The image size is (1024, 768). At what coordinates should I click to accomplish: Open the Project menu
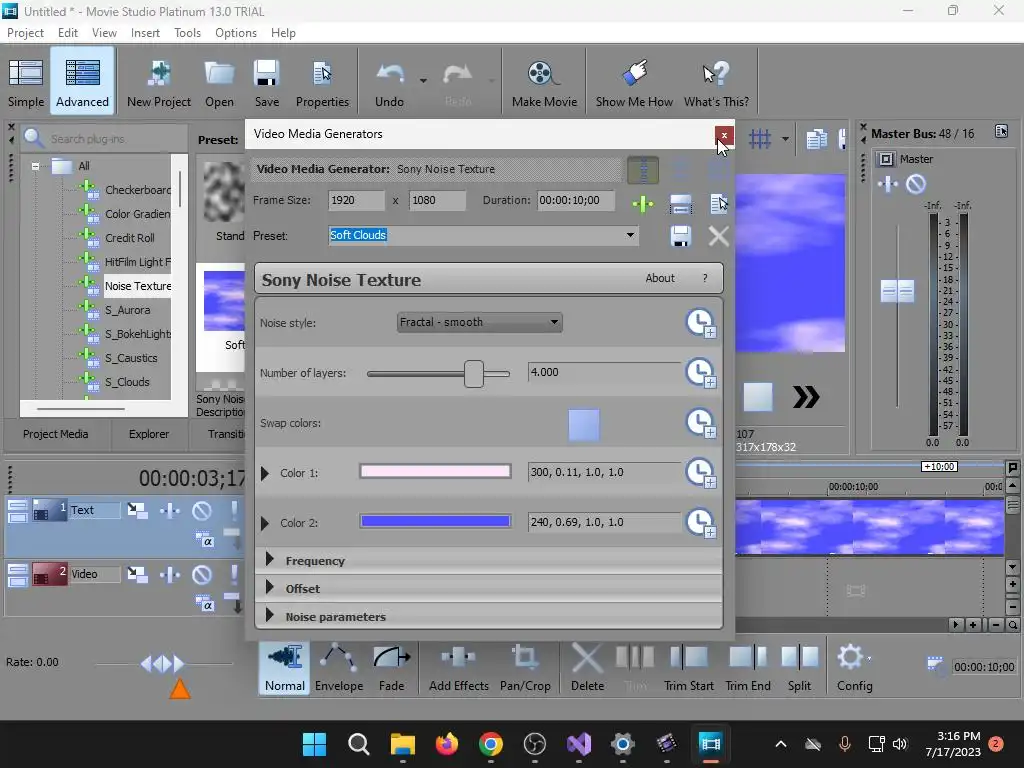click(25, 33)
